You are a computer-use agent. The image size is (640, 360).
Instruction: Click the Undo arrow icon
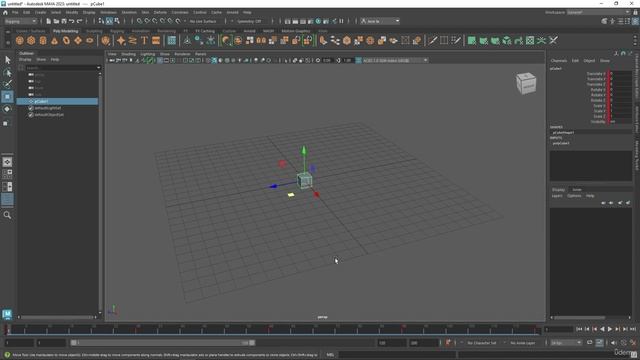click(x=72, y=21)
